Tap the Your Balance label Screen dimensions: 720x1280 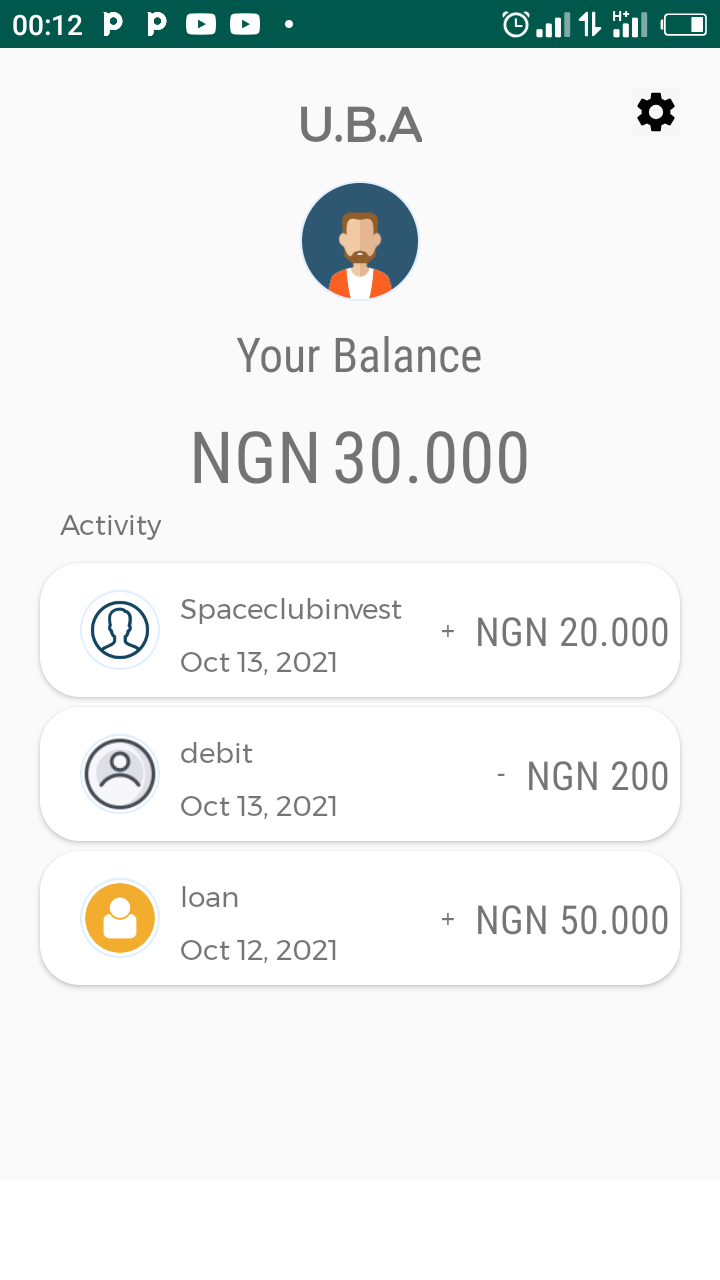coord(359,356)
